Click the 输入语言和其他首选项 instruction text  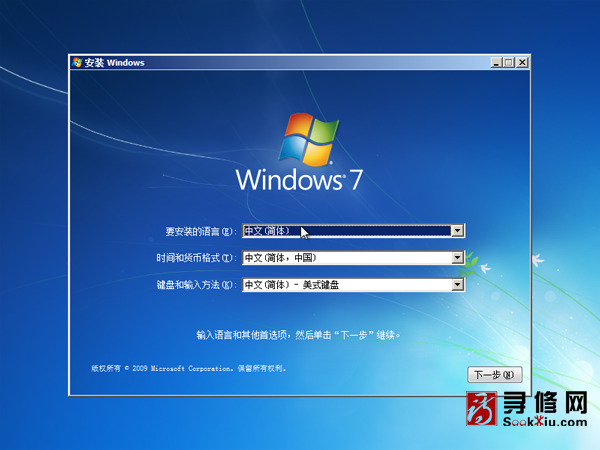(298, 335)
